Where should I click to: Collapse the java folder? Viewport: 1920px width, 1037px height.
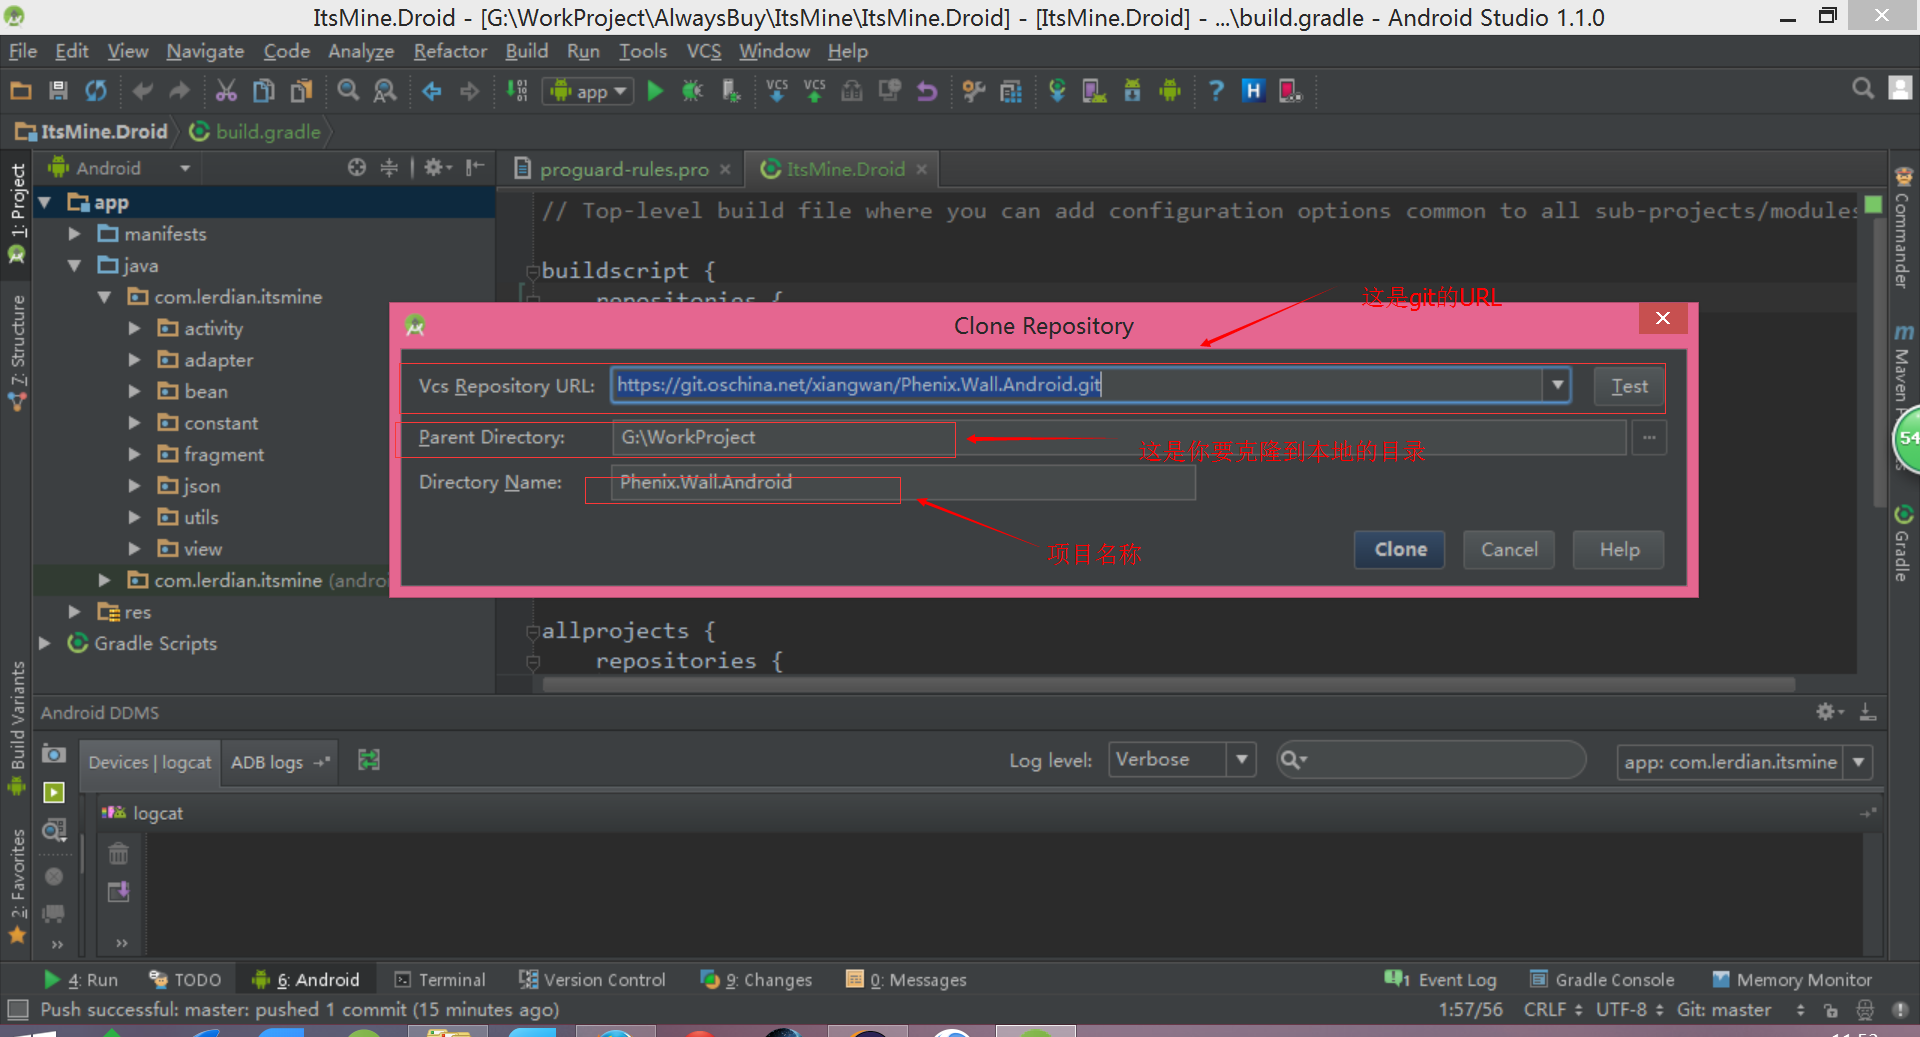74,266
